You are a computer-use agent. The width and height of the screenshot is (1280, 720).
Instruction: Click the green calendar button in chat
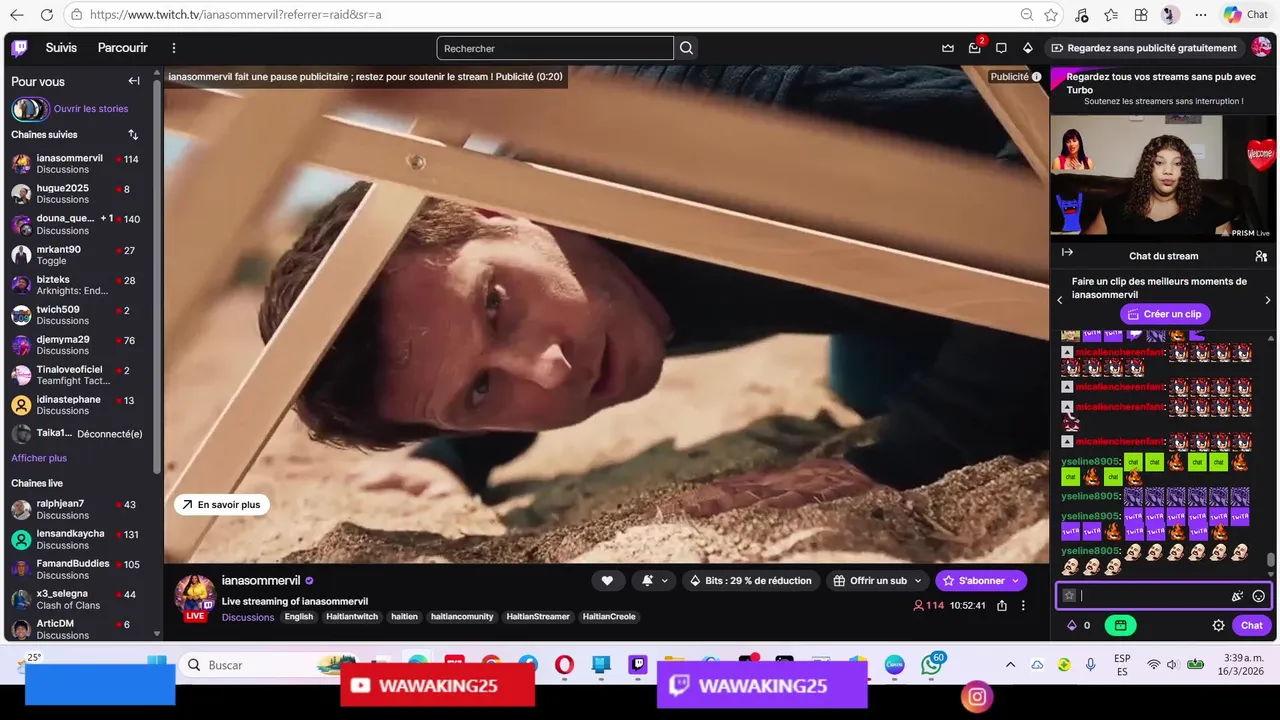click(1120, 626)
